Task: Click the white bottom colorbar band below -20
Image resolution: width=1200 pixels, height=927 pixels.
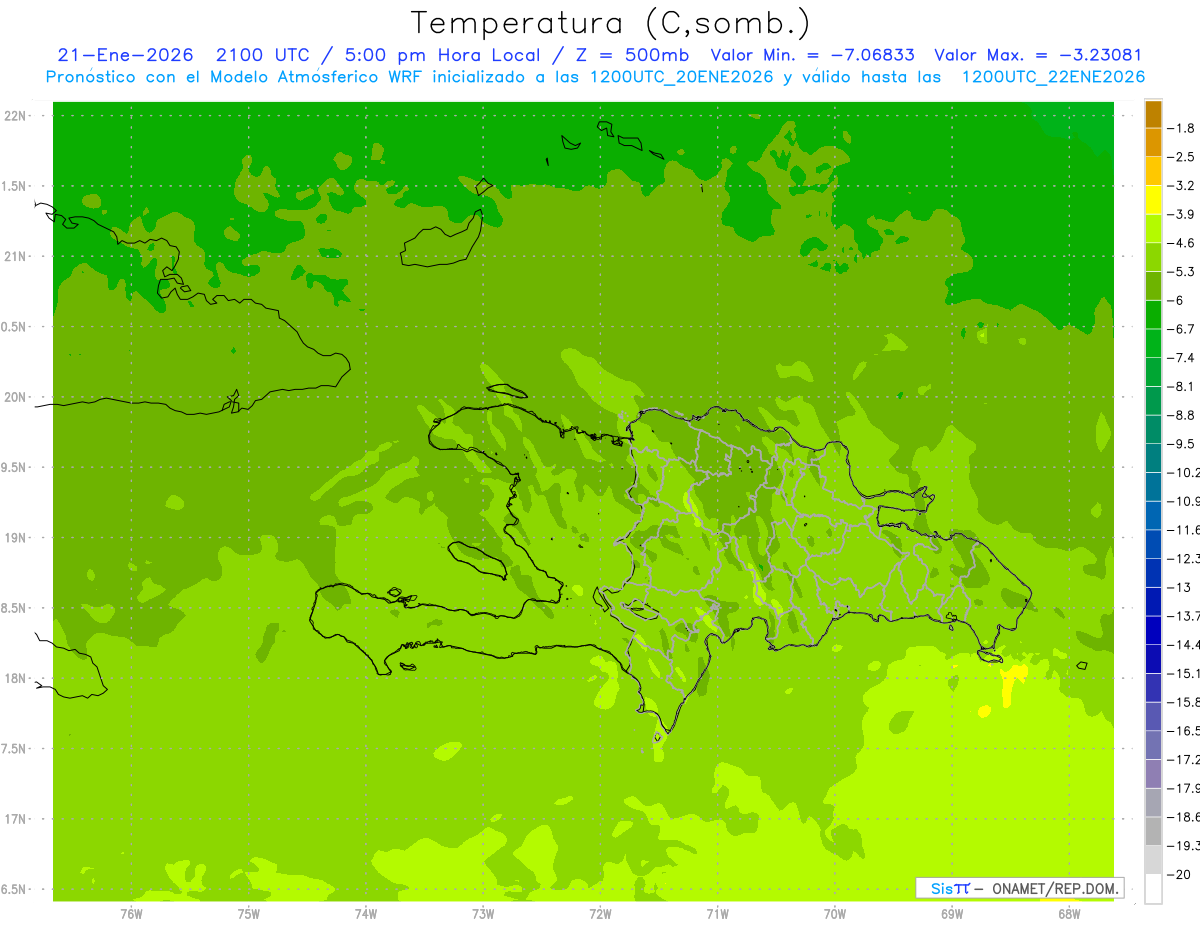Action: (x=1153, y=888)
